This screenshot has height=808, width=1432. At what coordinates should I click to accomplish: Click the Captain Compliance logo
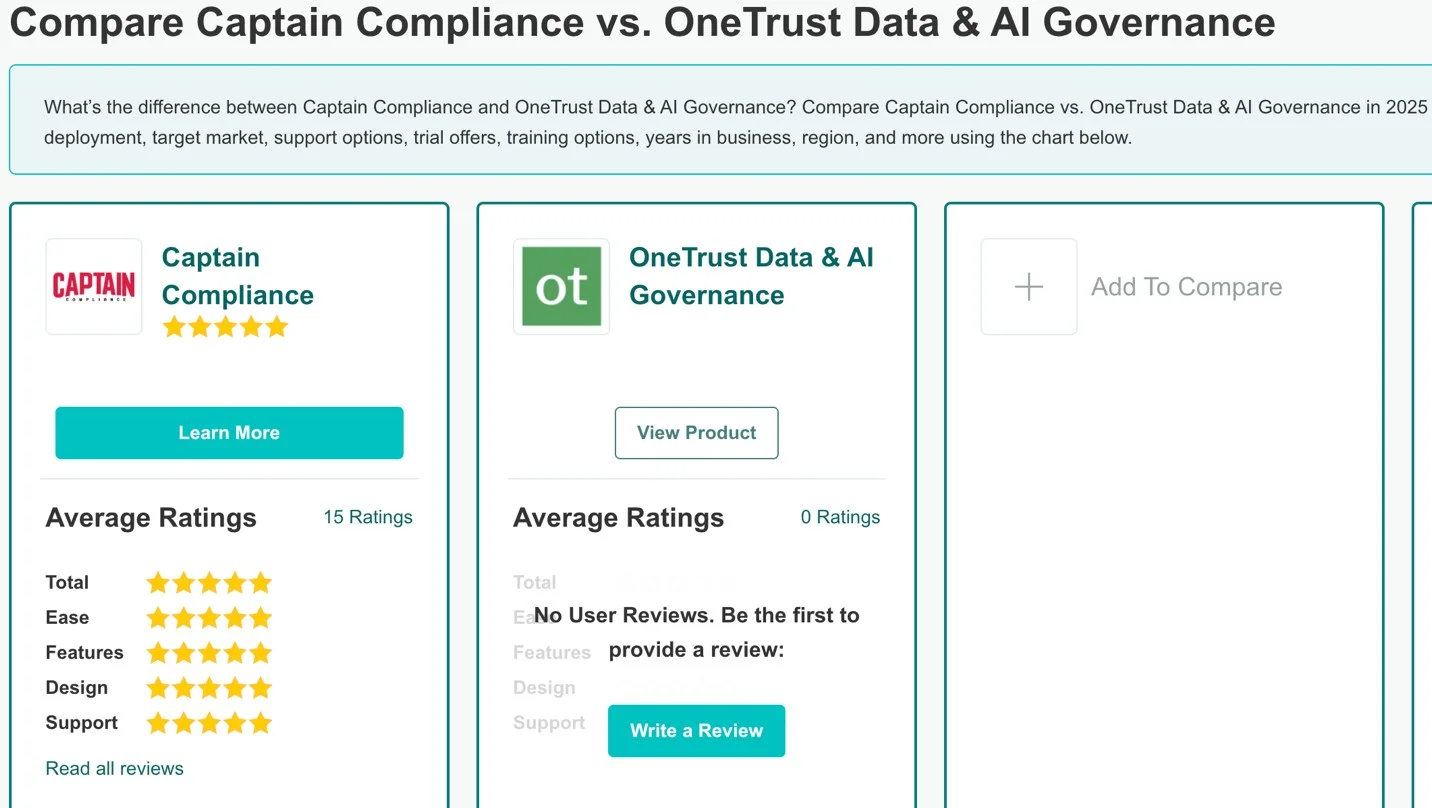coord(93,286)
